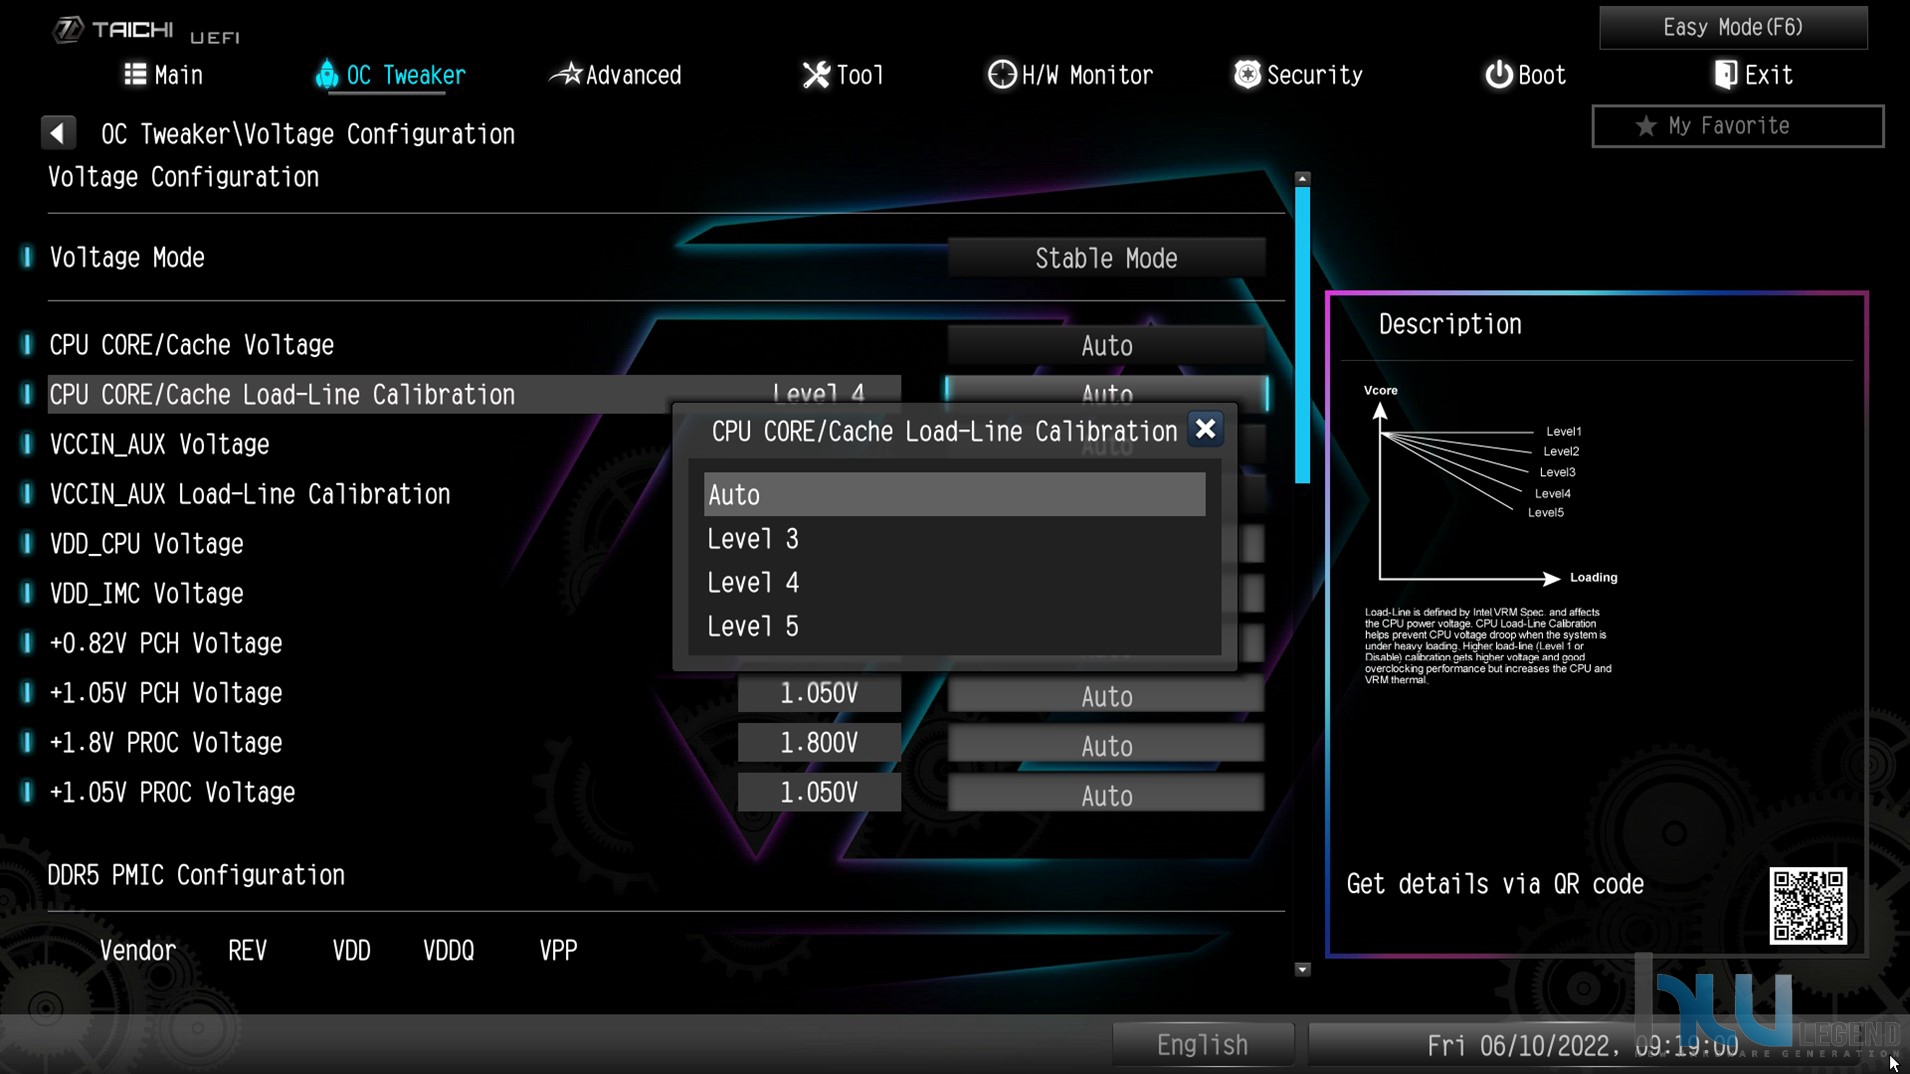Click the H/W Monitor gauge icon
Viewport: 1910px width, 1074px height.
tap(1001, 74)
